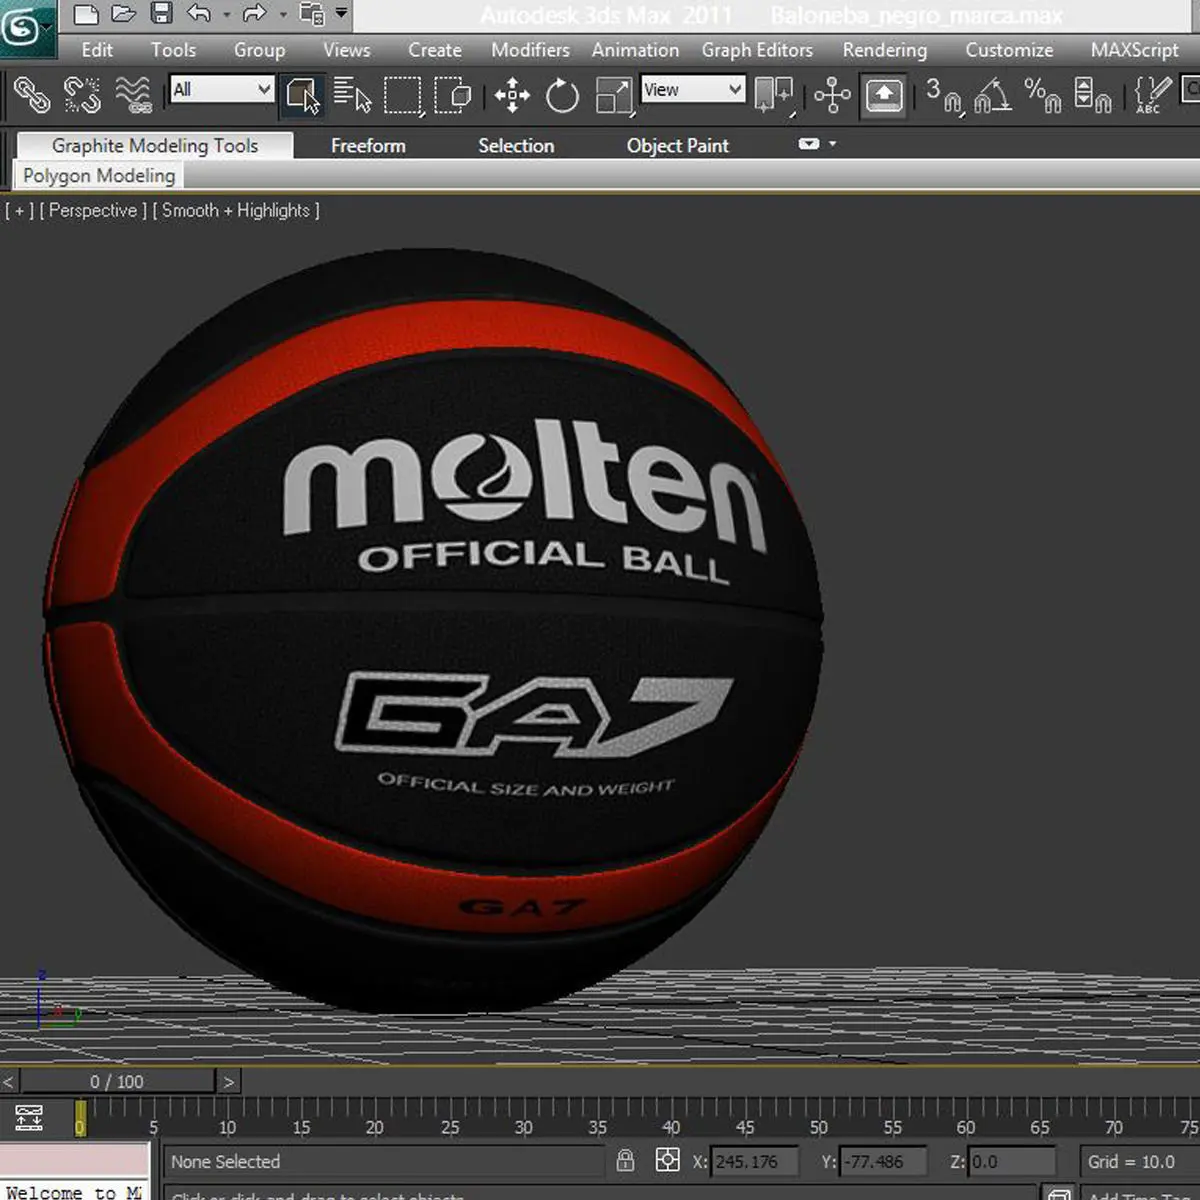Open the Group menu
The height and width of the screenshot is (1200, 1200).
click(x=259, y=50)
